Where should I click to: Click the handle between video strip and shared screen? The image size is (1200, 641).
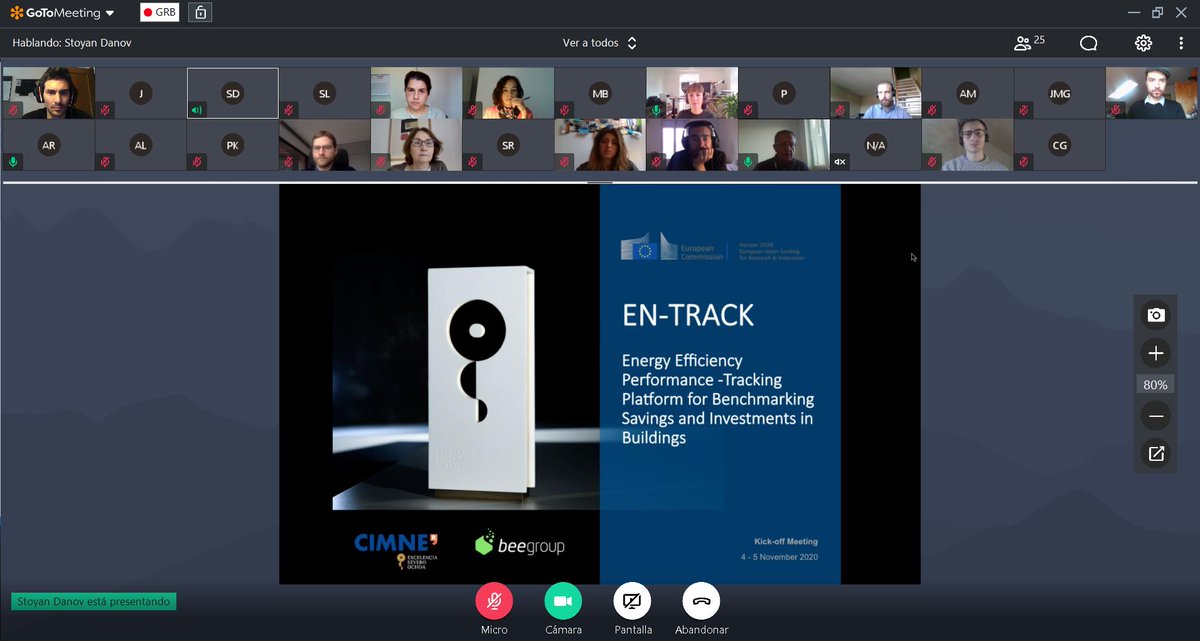click(600, 182)
